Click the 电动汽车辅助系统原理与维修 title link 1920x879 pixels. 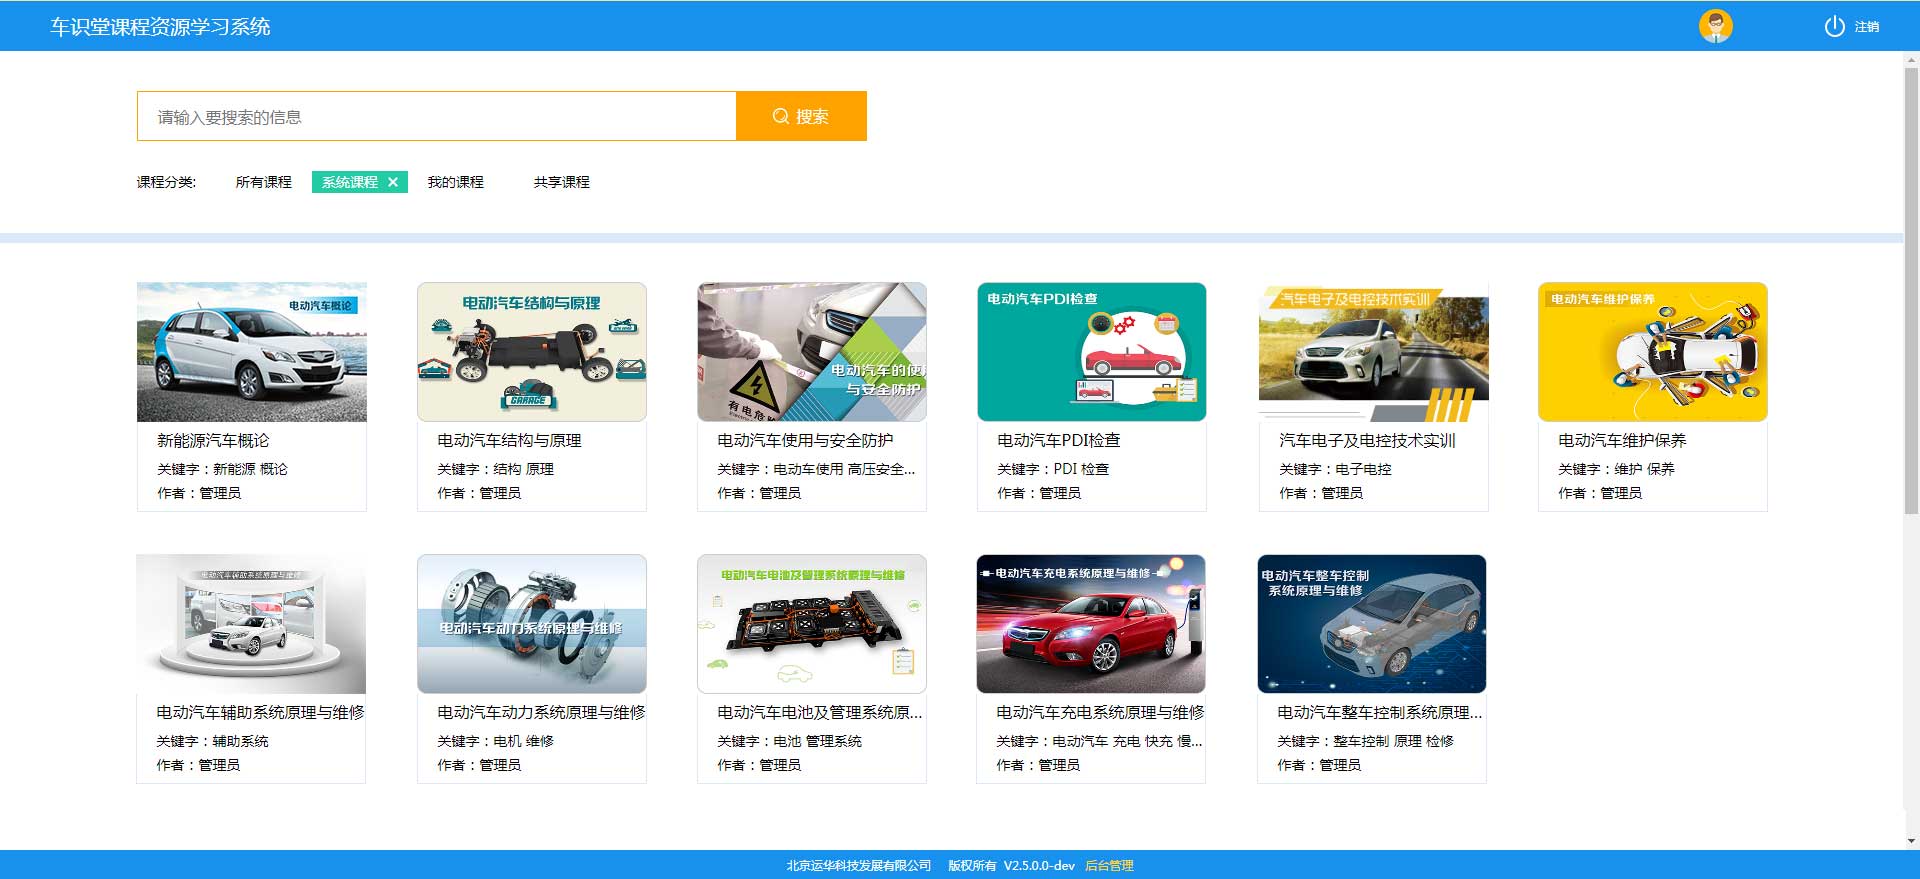pos(260,712)
